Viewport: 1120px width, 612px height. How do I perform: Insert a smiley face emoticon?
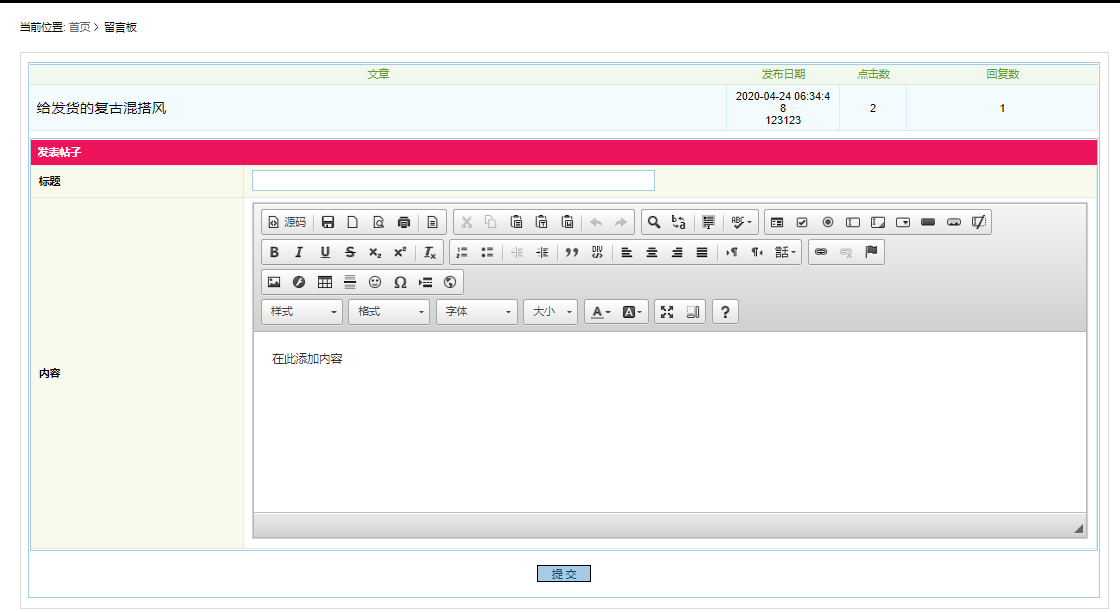[x=375, y=281]
